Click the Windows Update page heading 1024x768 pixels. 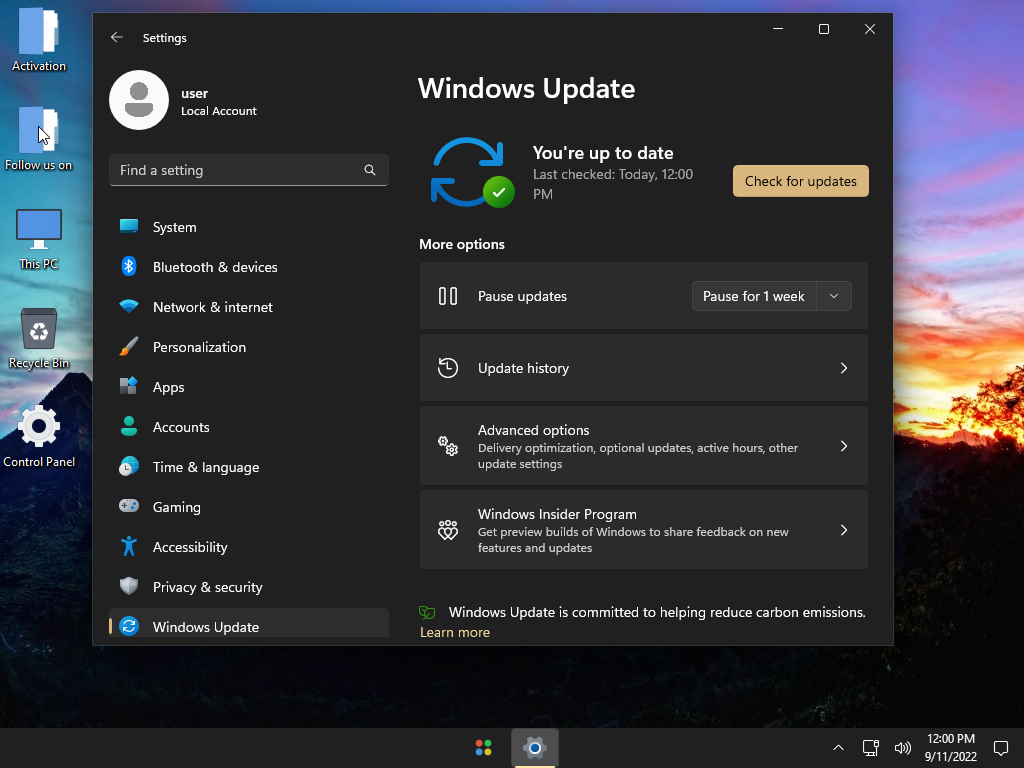coord(526,89)
